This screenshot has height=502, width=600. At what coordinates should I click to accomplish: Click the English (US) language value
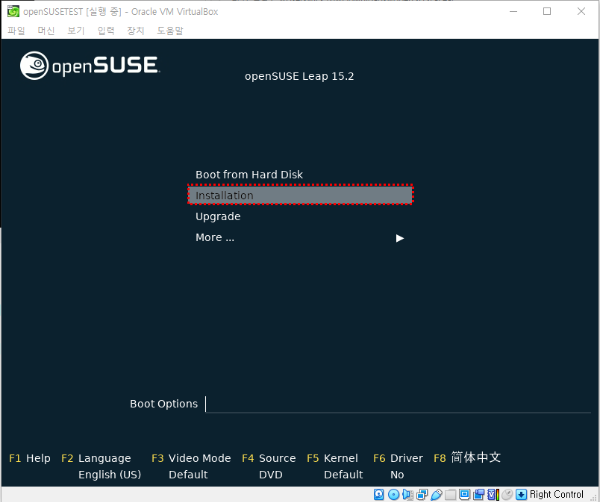pyautogui.click(x=110, y=474)
